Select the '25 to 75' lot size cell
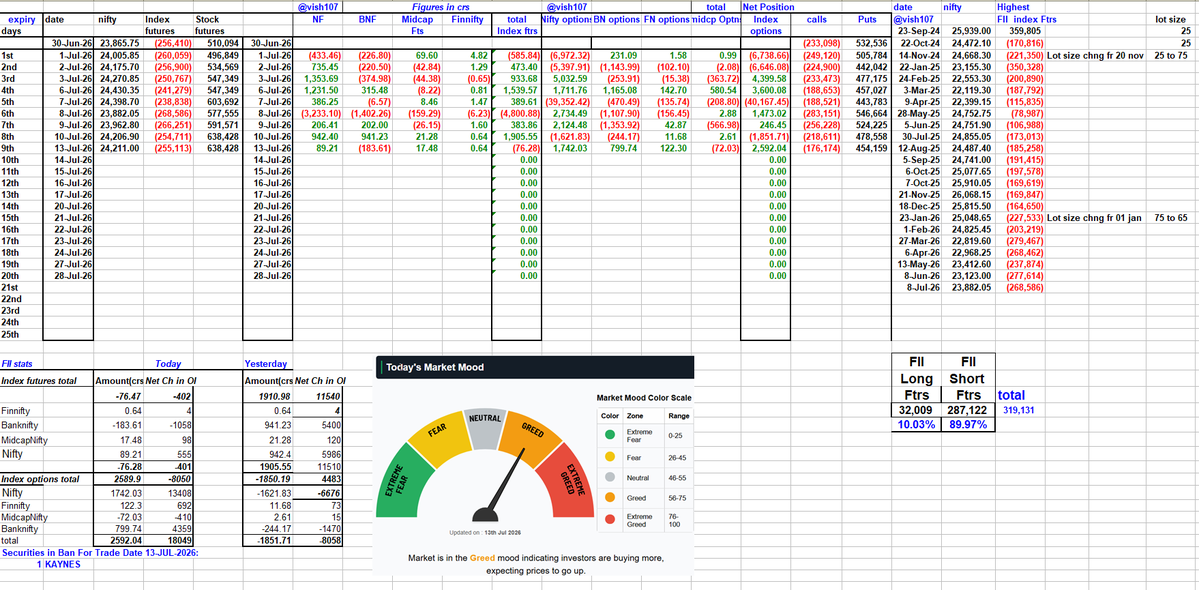This screenshot has height=590, width=1199. [1173, 56]
